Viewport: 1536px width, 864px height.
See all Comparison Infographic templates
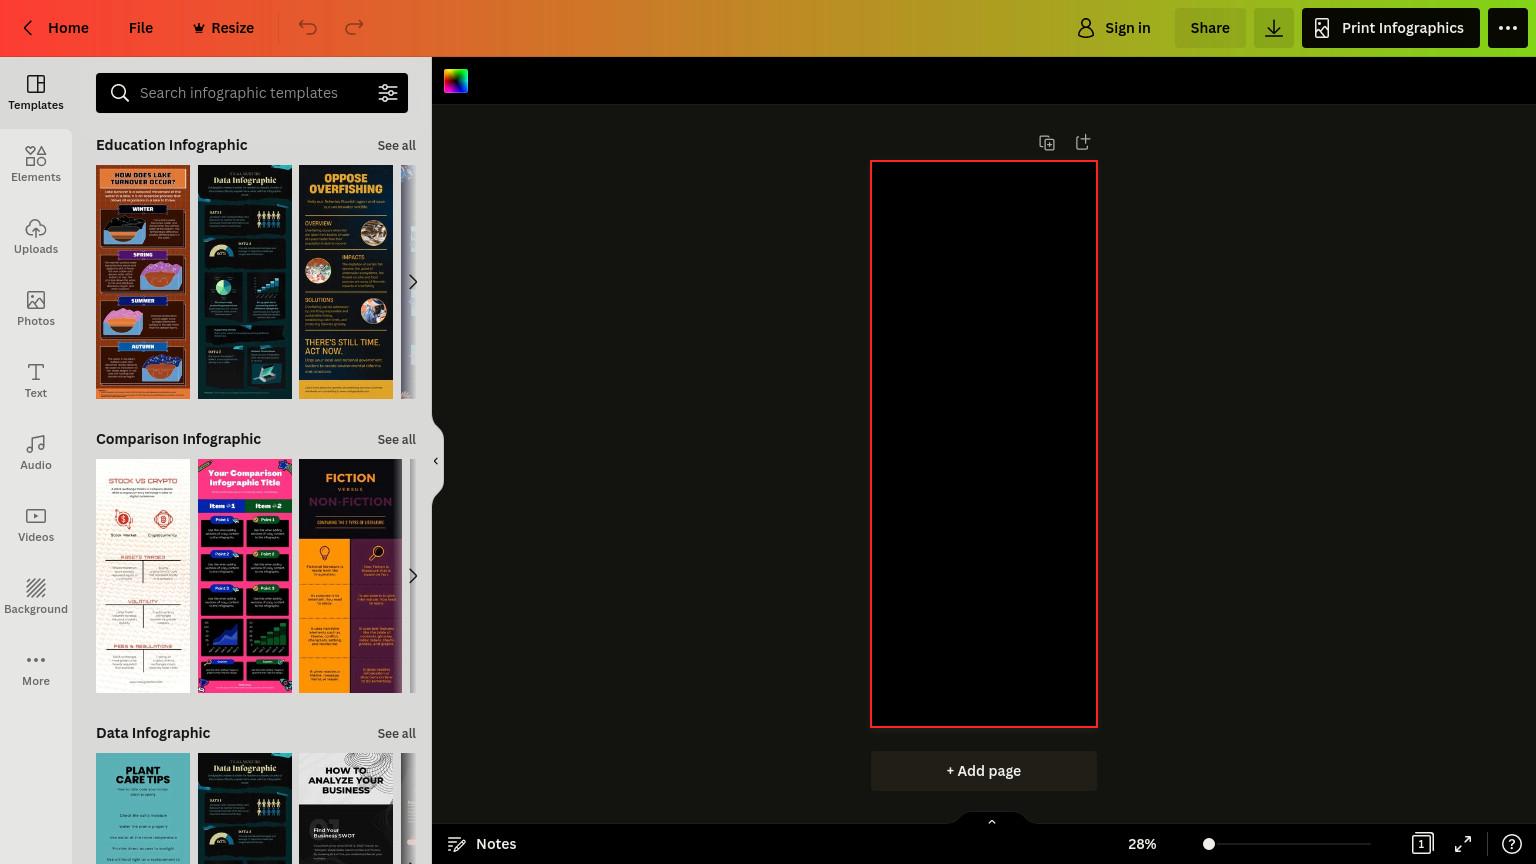pos(396,439)
